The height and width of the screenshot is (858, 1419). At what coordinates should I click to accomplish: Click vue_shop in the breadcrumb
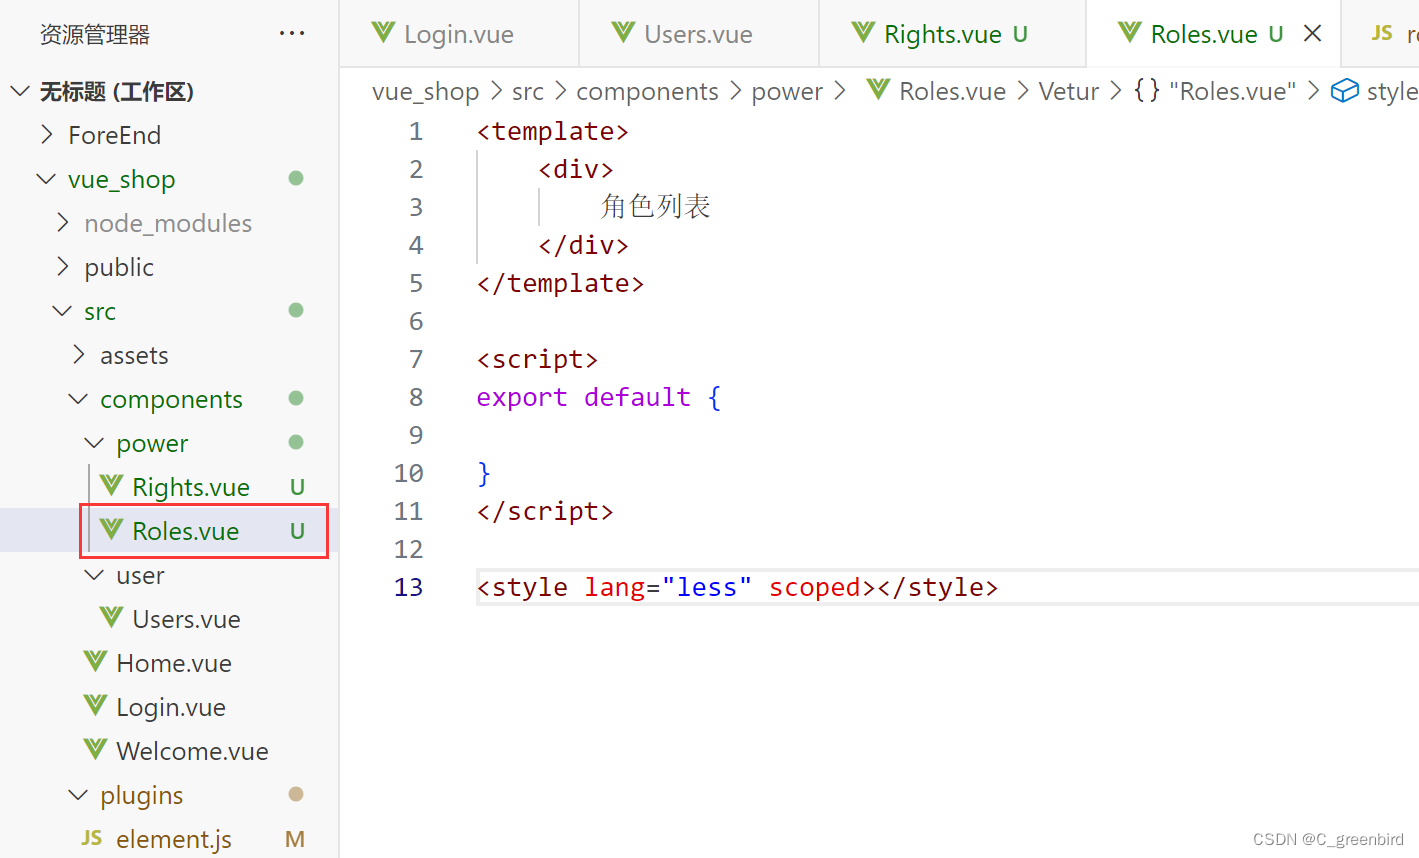(x=426, y=92)
